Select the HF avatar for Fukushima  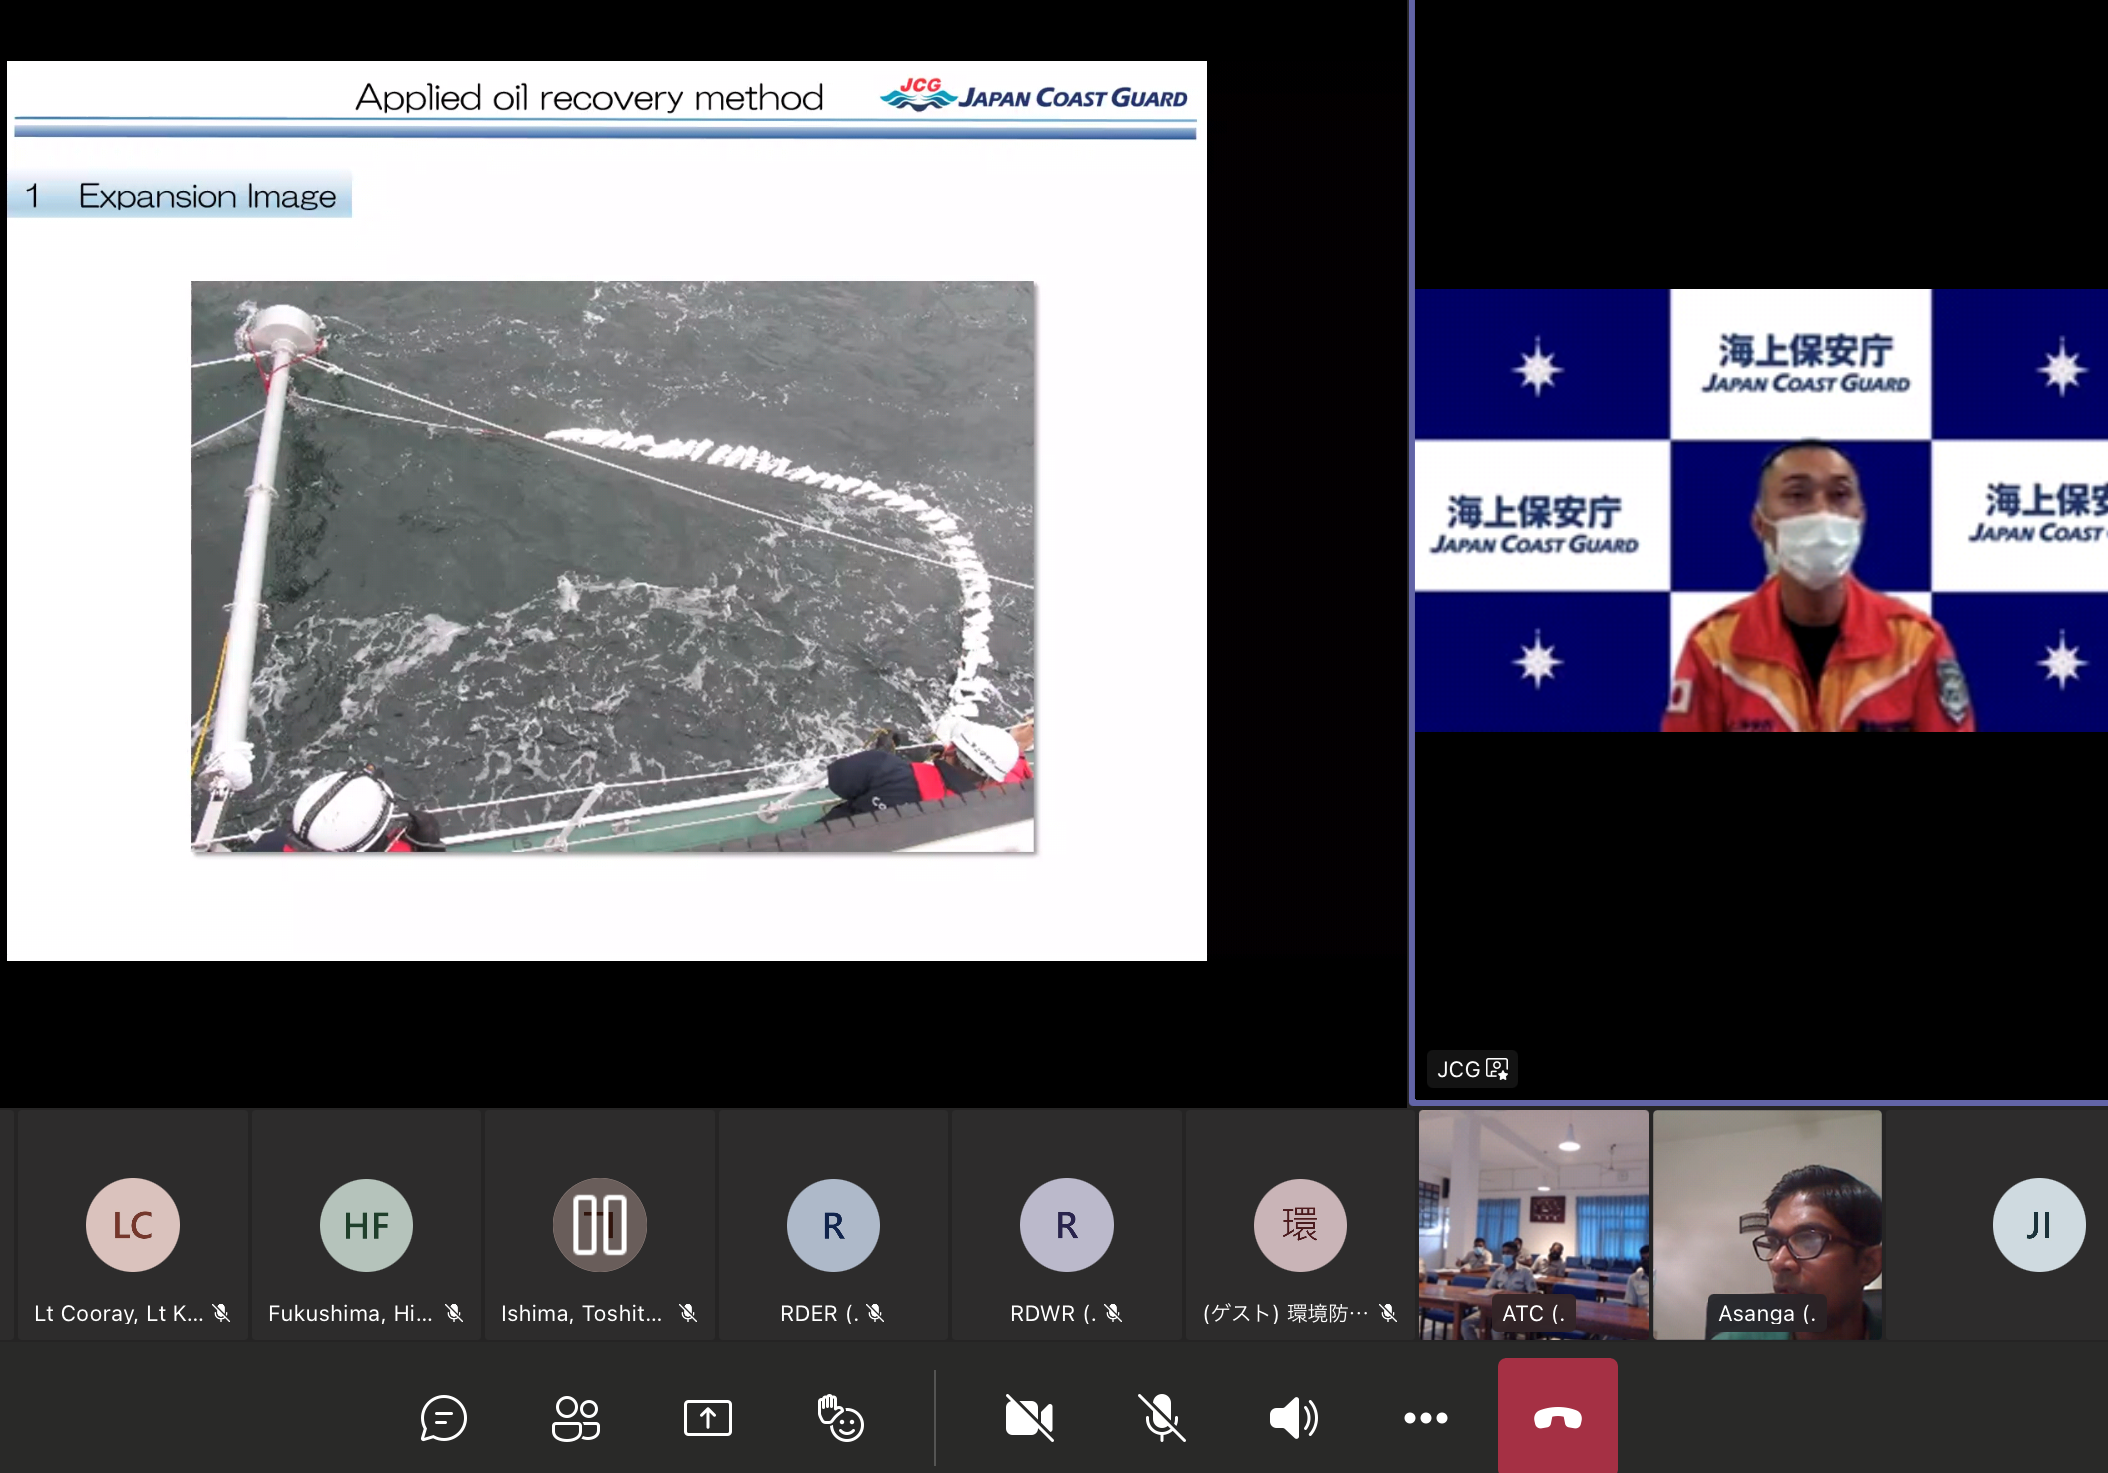(366, 1225)
